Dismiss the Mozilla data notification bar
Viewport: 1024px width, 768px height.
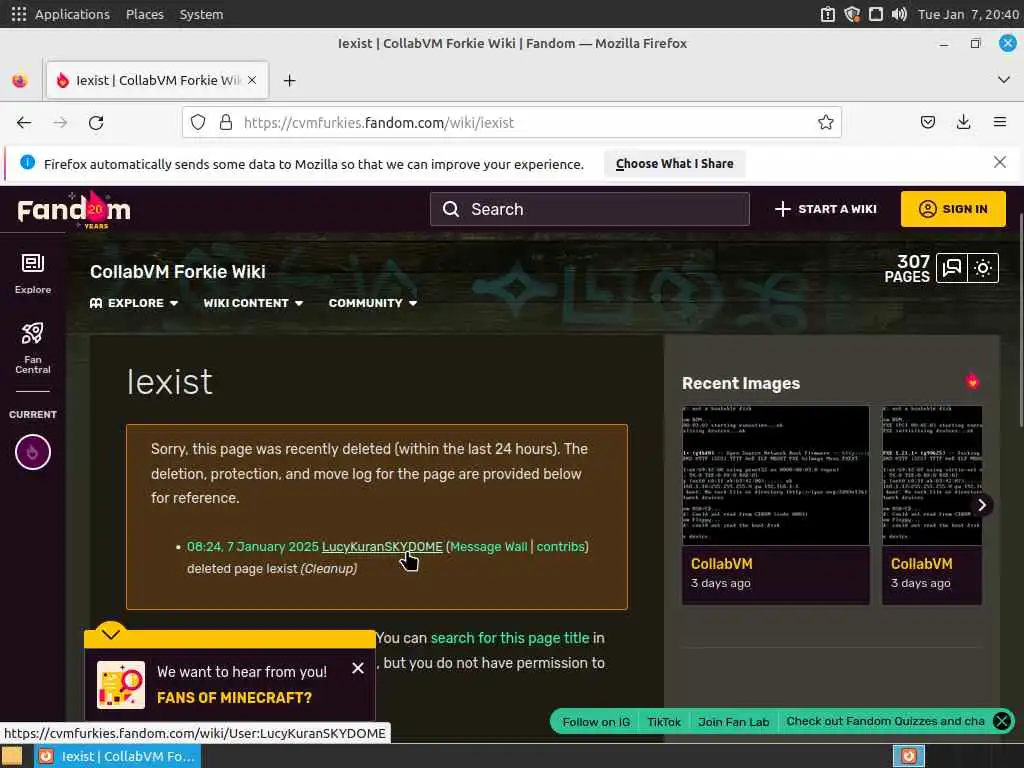[999, 162]
